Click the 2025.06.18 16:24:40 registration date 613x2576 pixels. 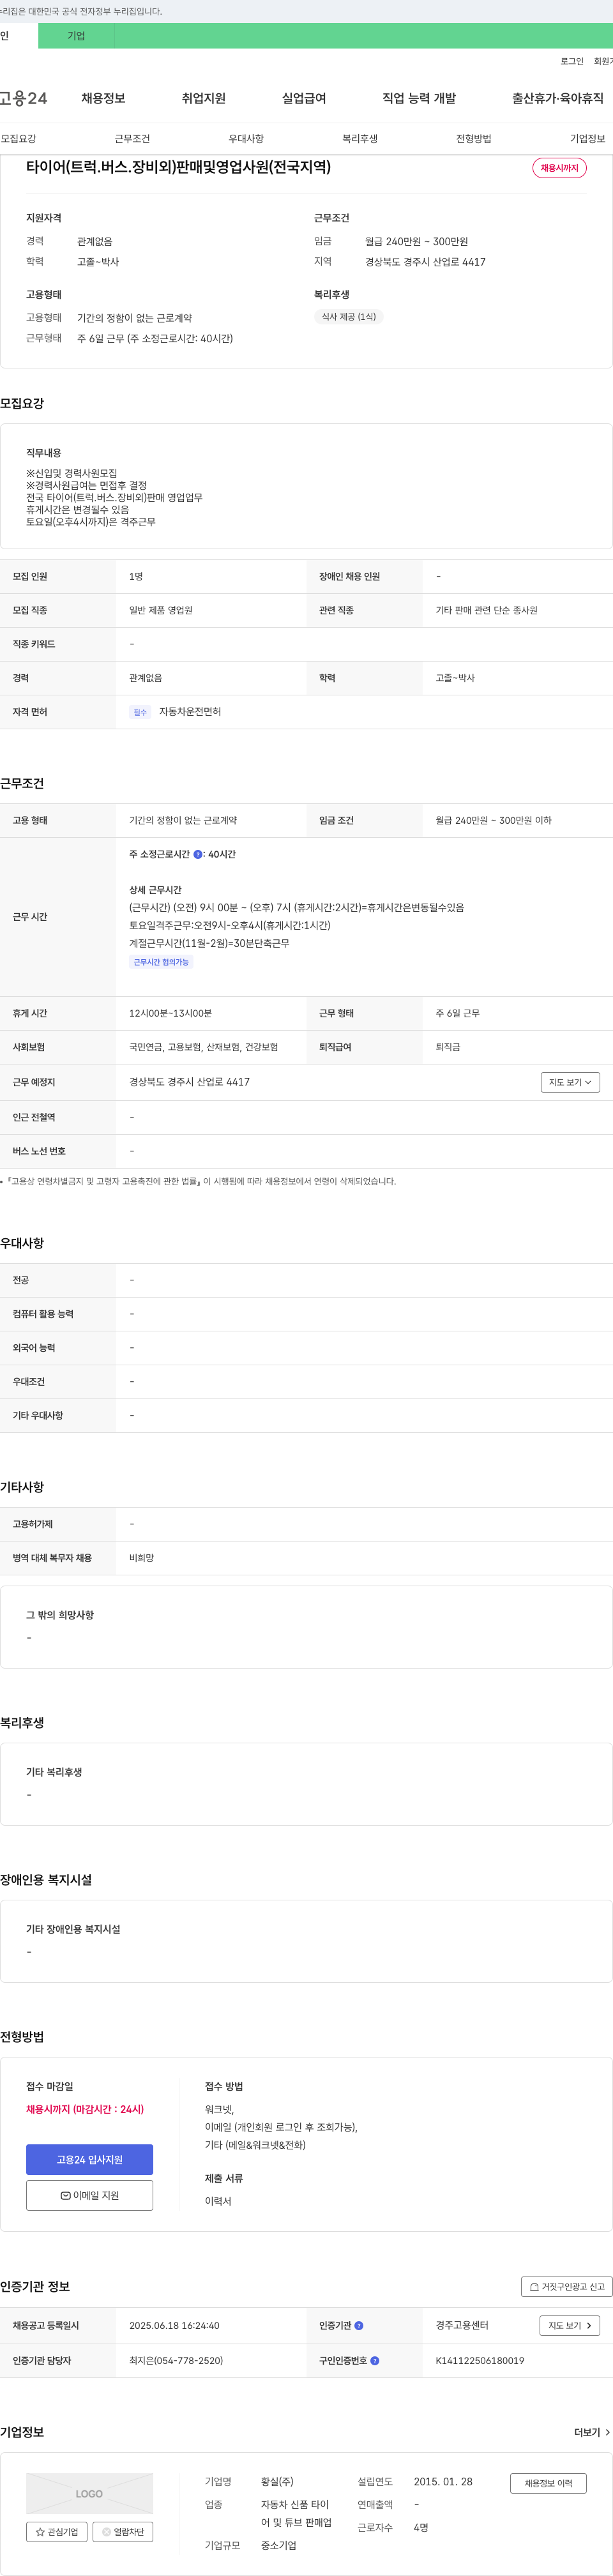[x=174, y=2326]
